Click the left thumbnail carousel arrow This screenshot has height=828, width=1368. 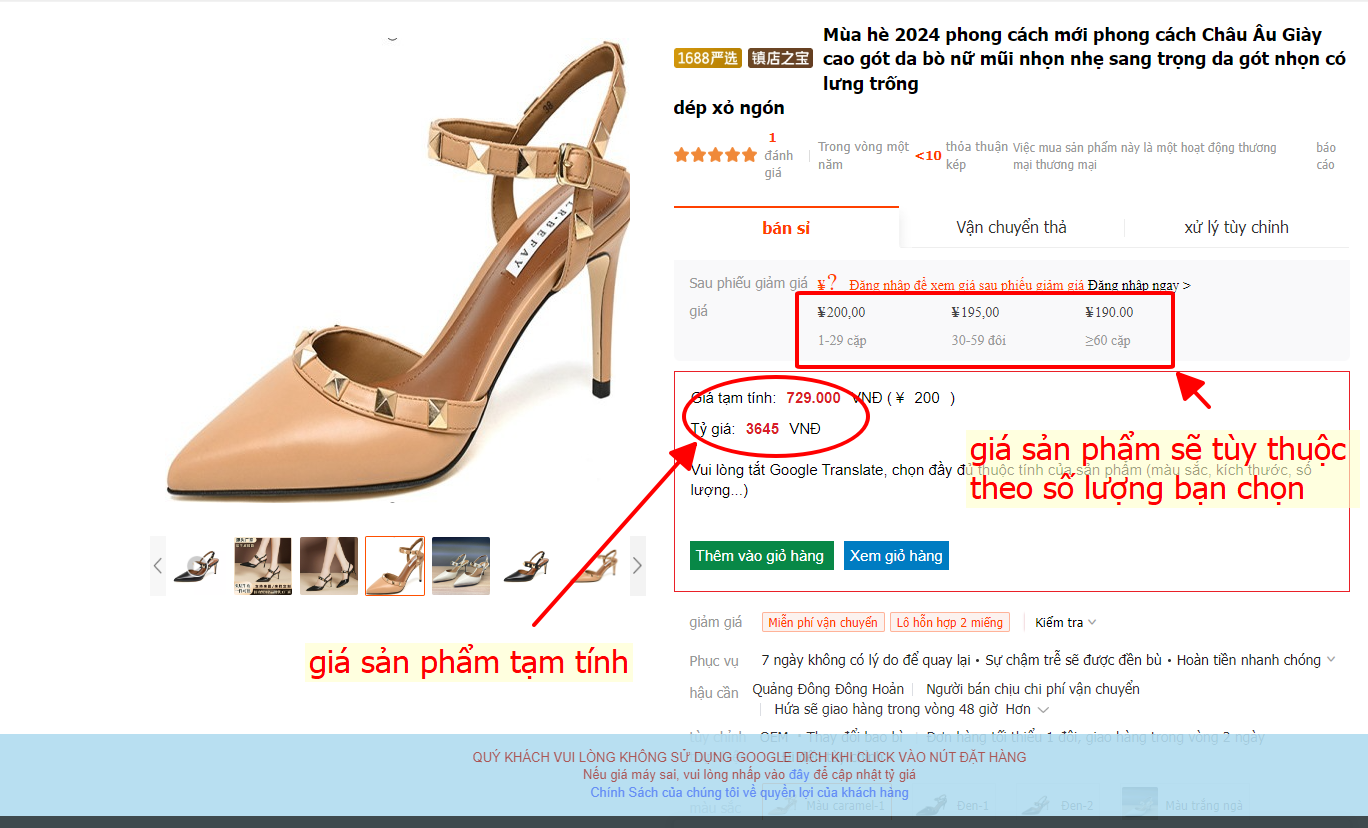[x=158, y=566]
